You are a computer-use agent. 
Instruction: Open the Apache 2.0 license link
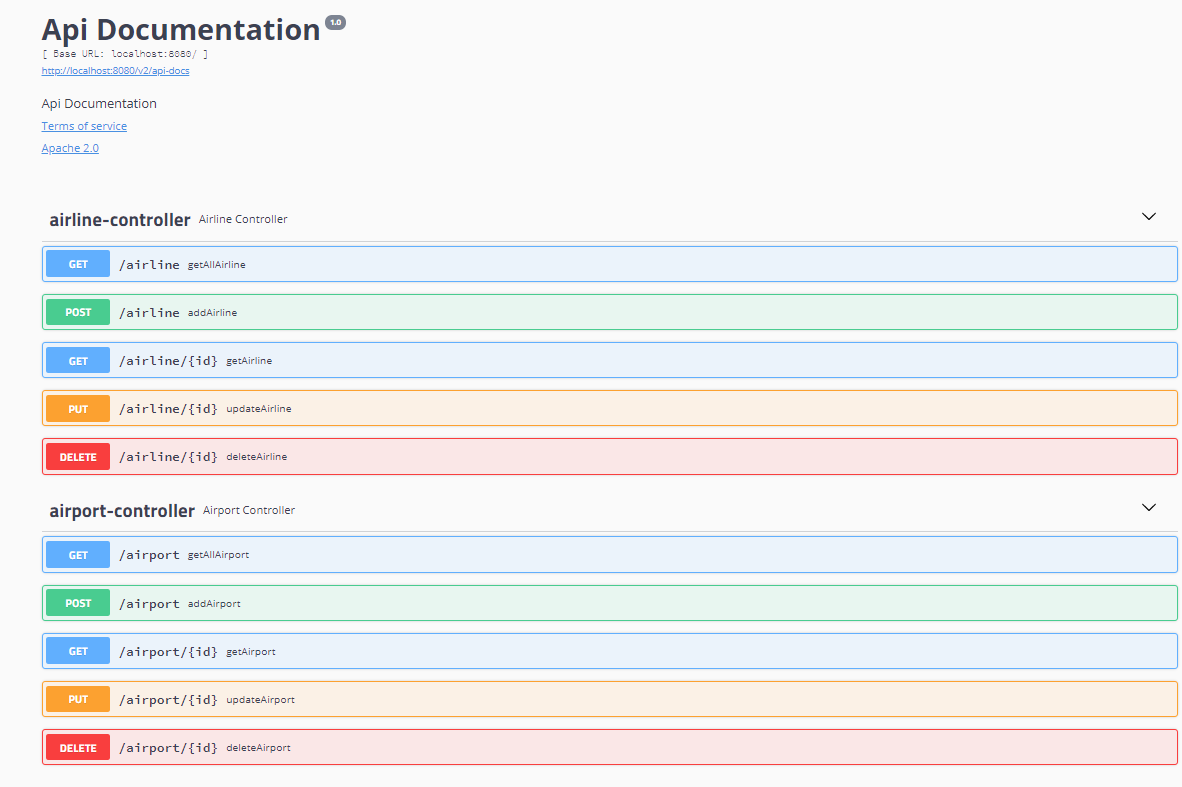(x=70, y=148)
